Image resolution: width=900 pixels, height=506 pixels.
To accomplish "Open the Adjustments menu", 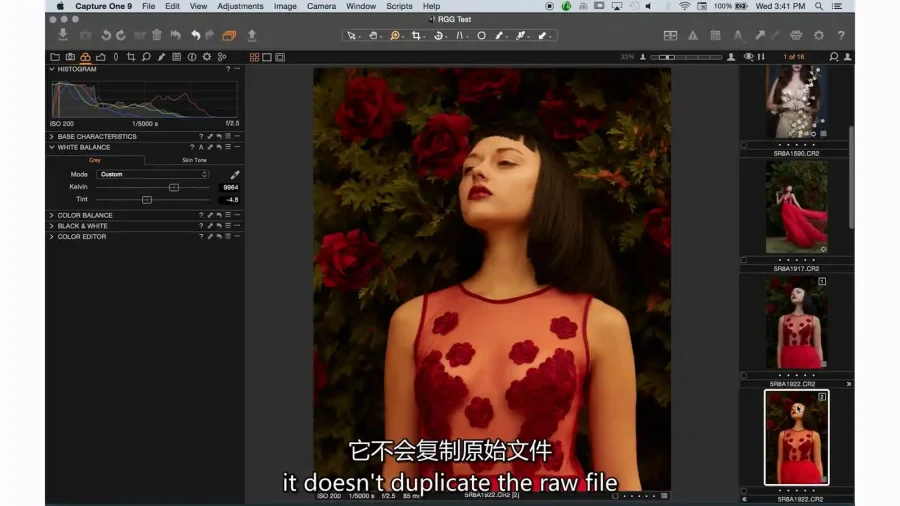I will (240, 6).
